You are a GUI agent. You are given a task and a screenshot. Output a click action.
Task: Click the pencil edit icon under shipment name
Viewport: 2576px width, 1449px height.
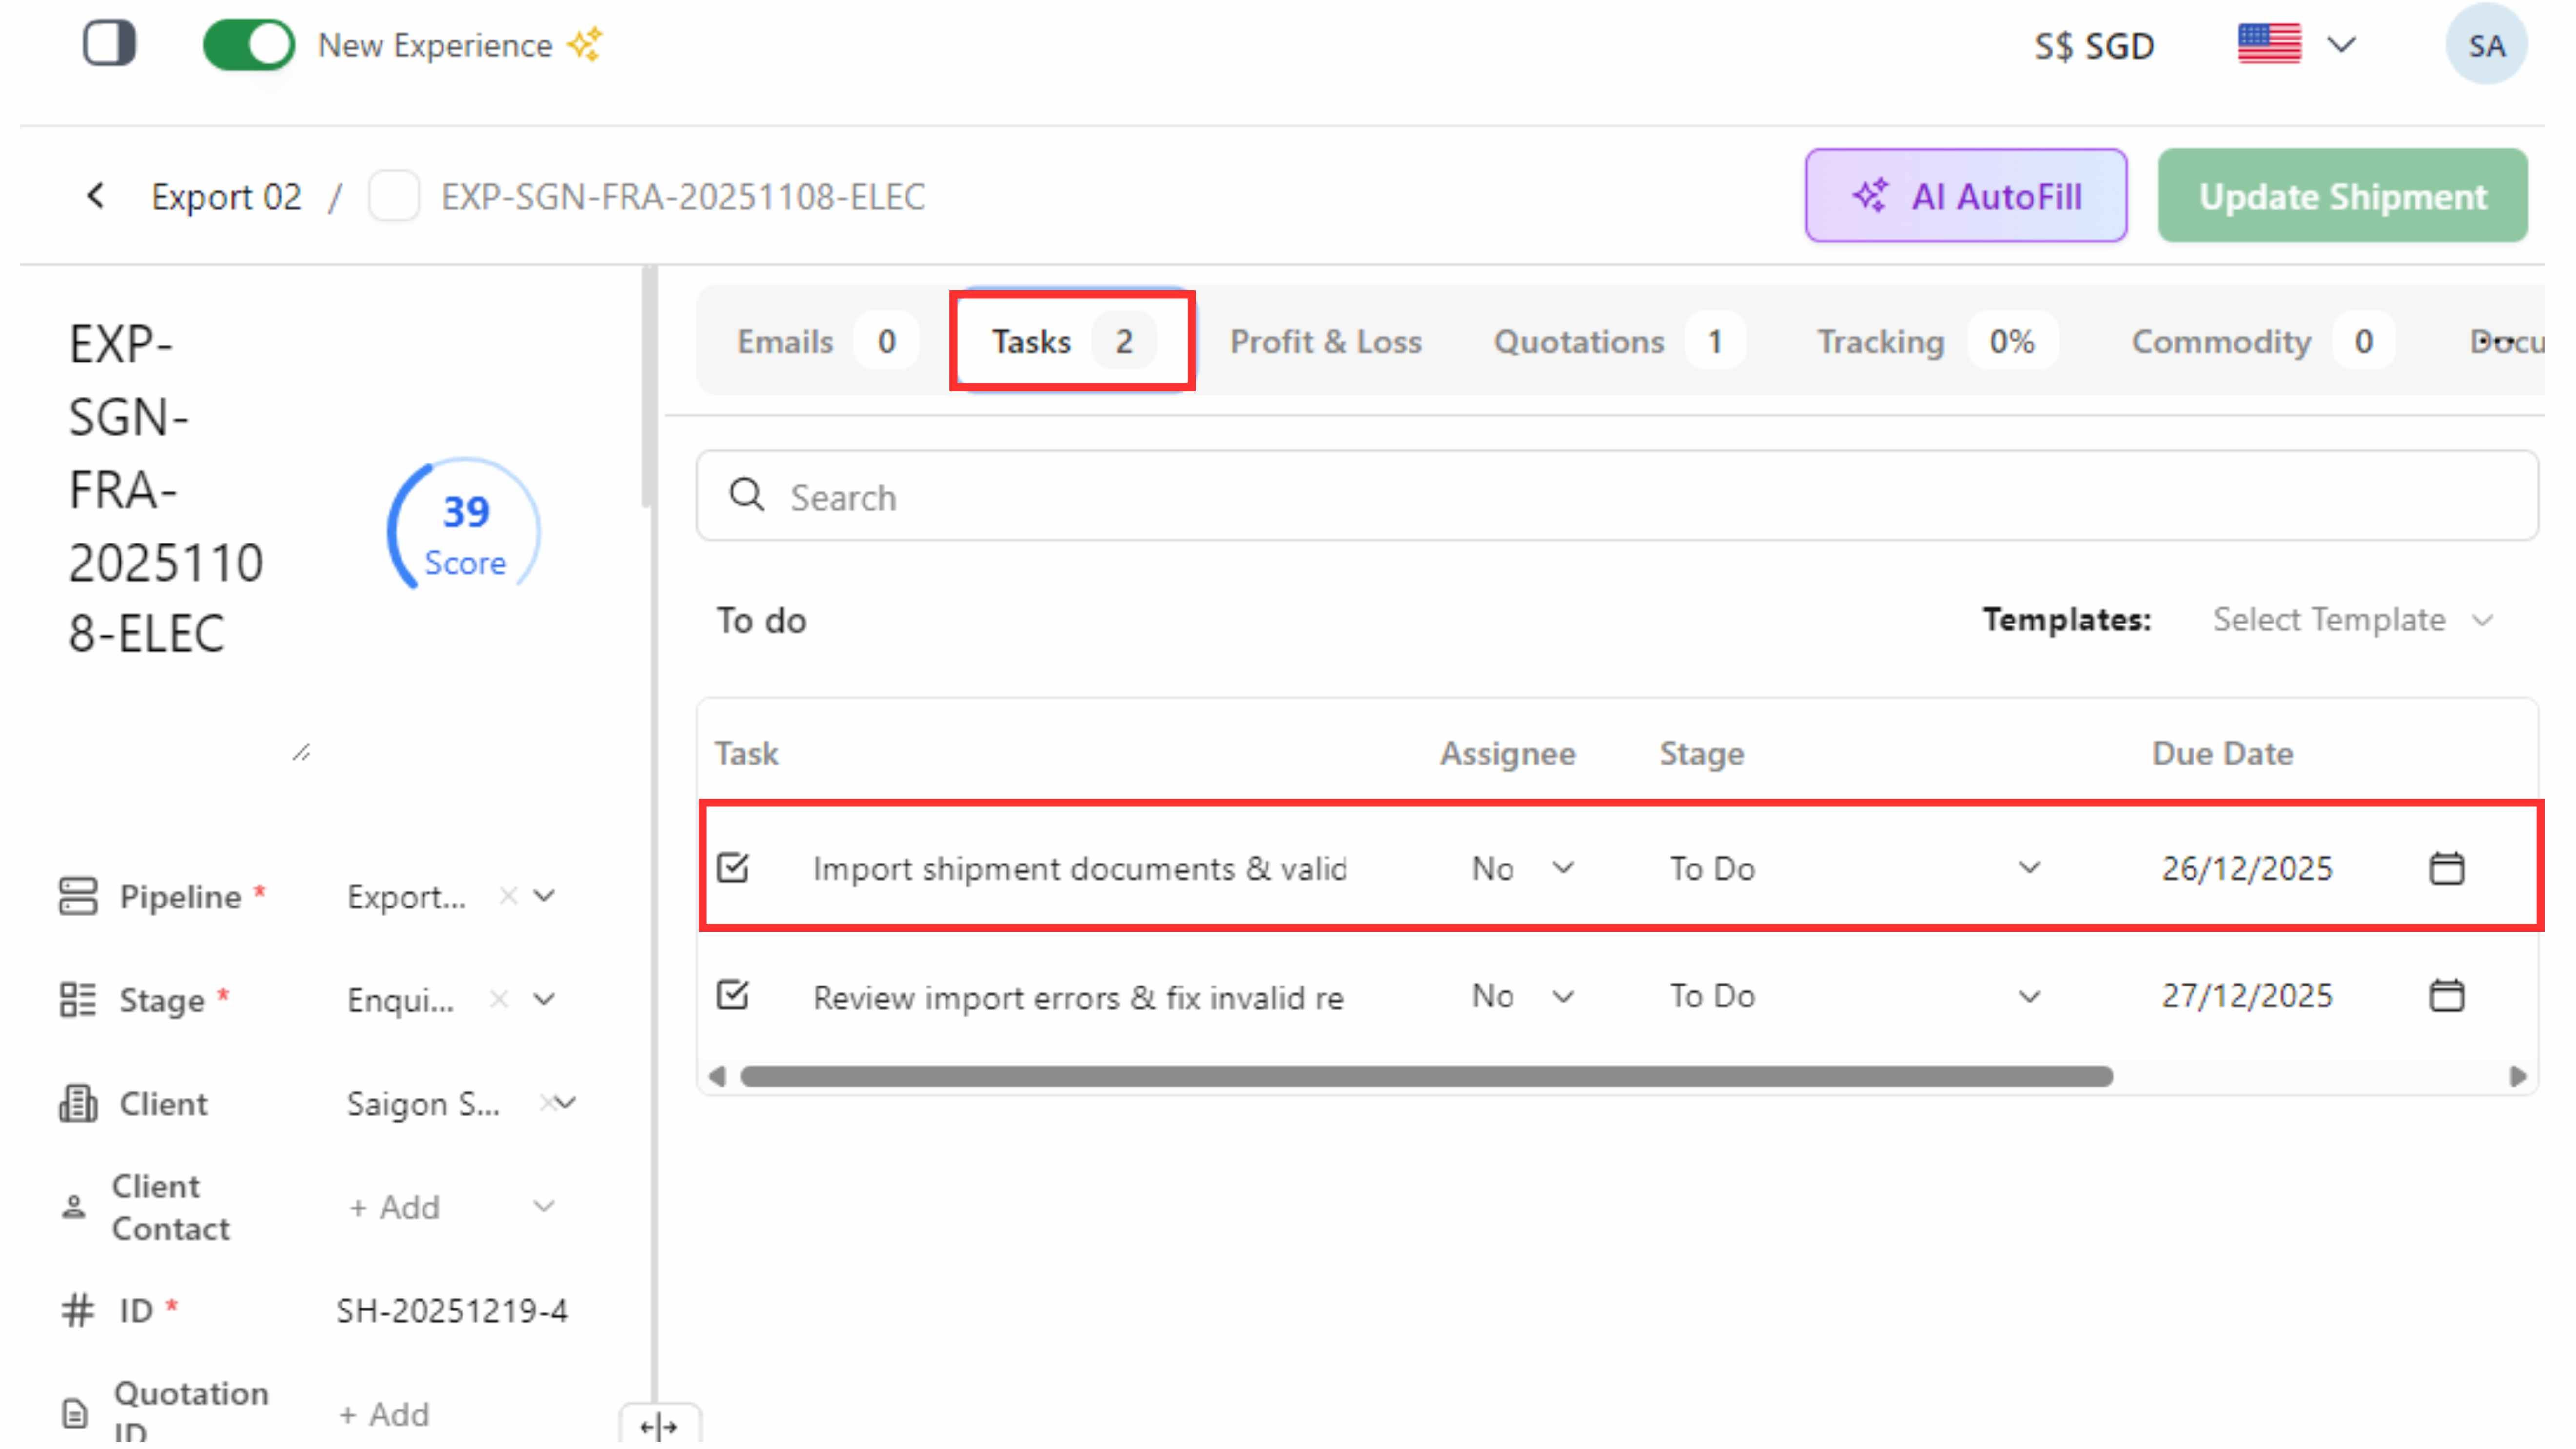(301, 752)
